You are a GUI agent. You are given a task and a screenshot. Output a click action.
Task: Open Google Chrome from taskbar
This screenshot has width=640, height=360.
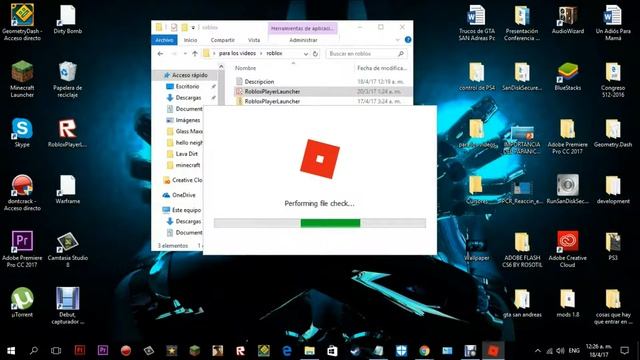(x=424, y=350)
